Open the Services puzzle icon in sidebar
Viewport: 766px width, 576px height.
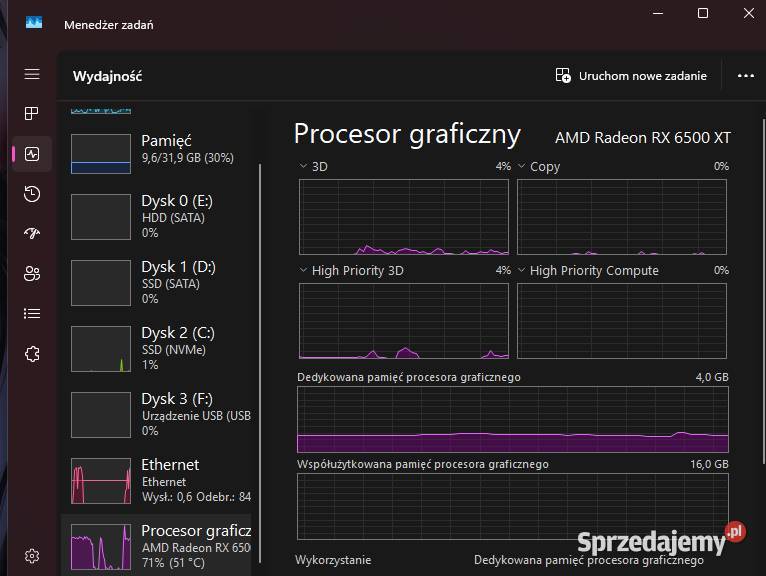pos(32,354)
